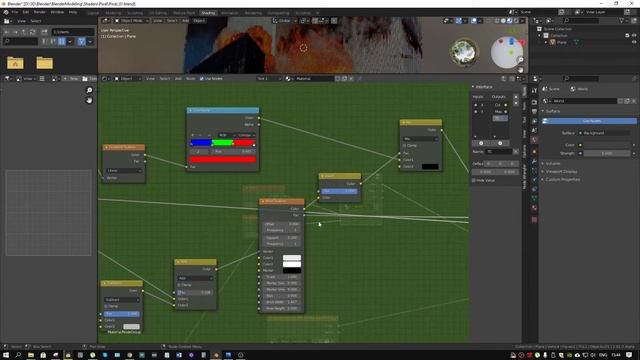Click the outliner filter funnel icon

pos(622,20)
